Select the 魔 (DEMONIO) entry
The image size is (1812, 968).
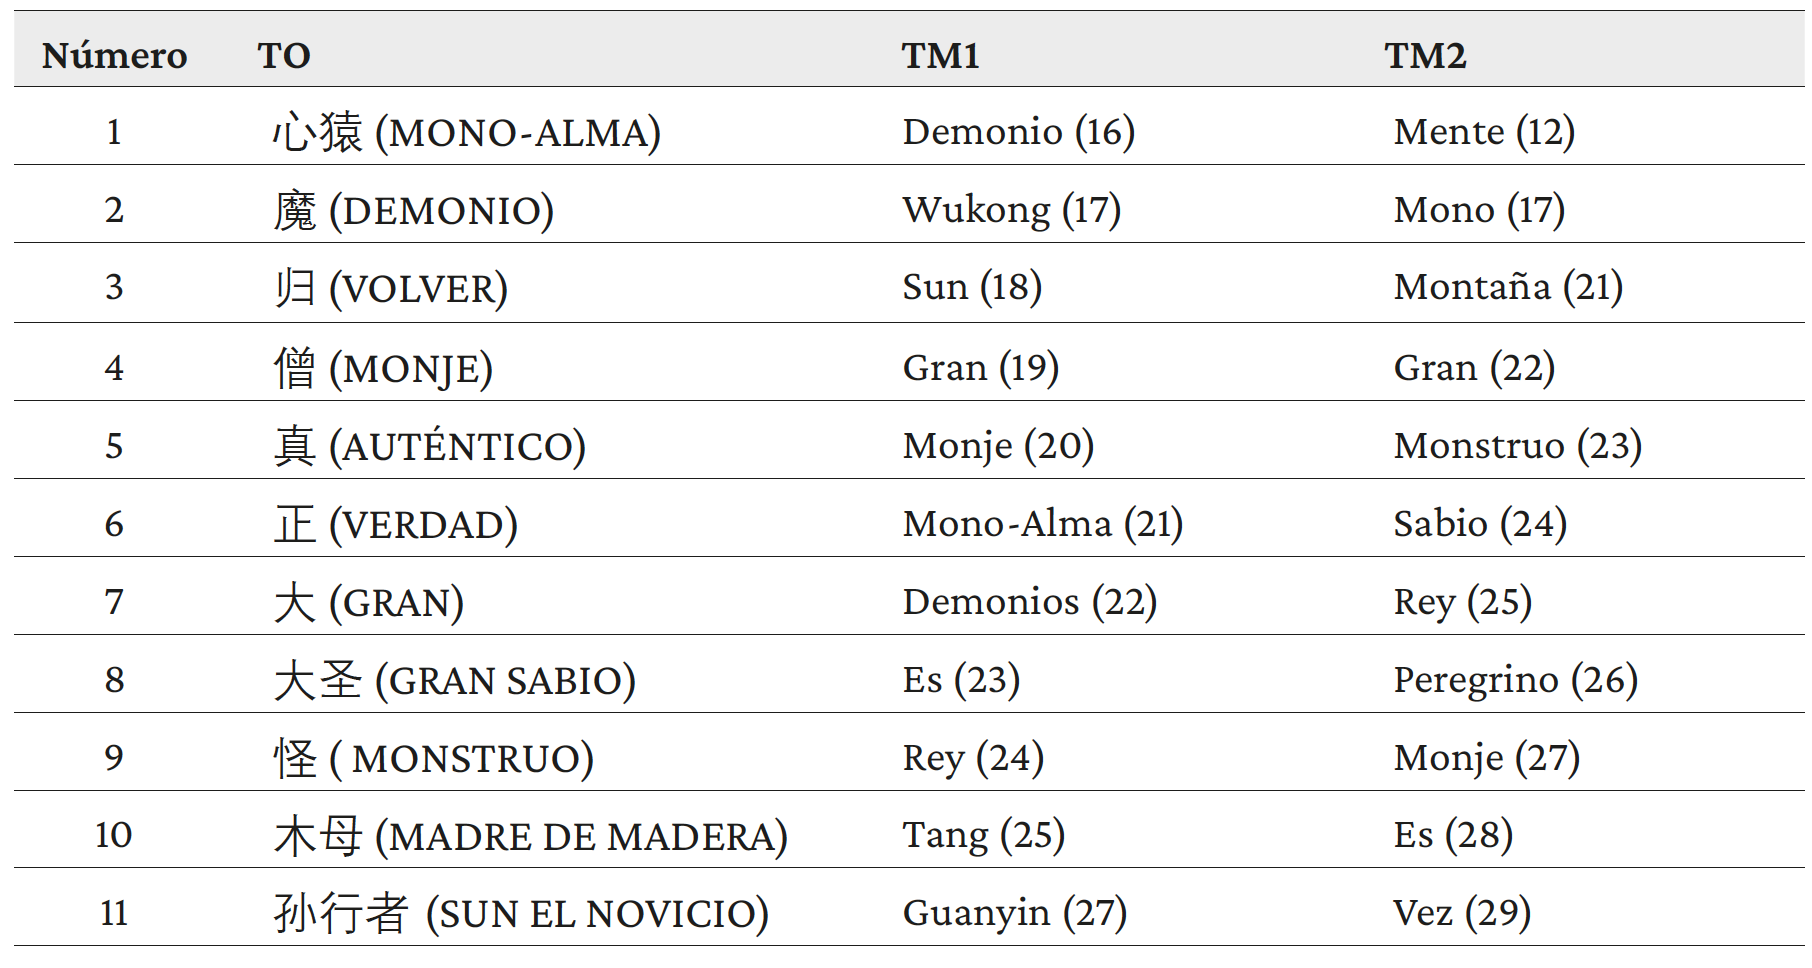[x=414, y=210]
